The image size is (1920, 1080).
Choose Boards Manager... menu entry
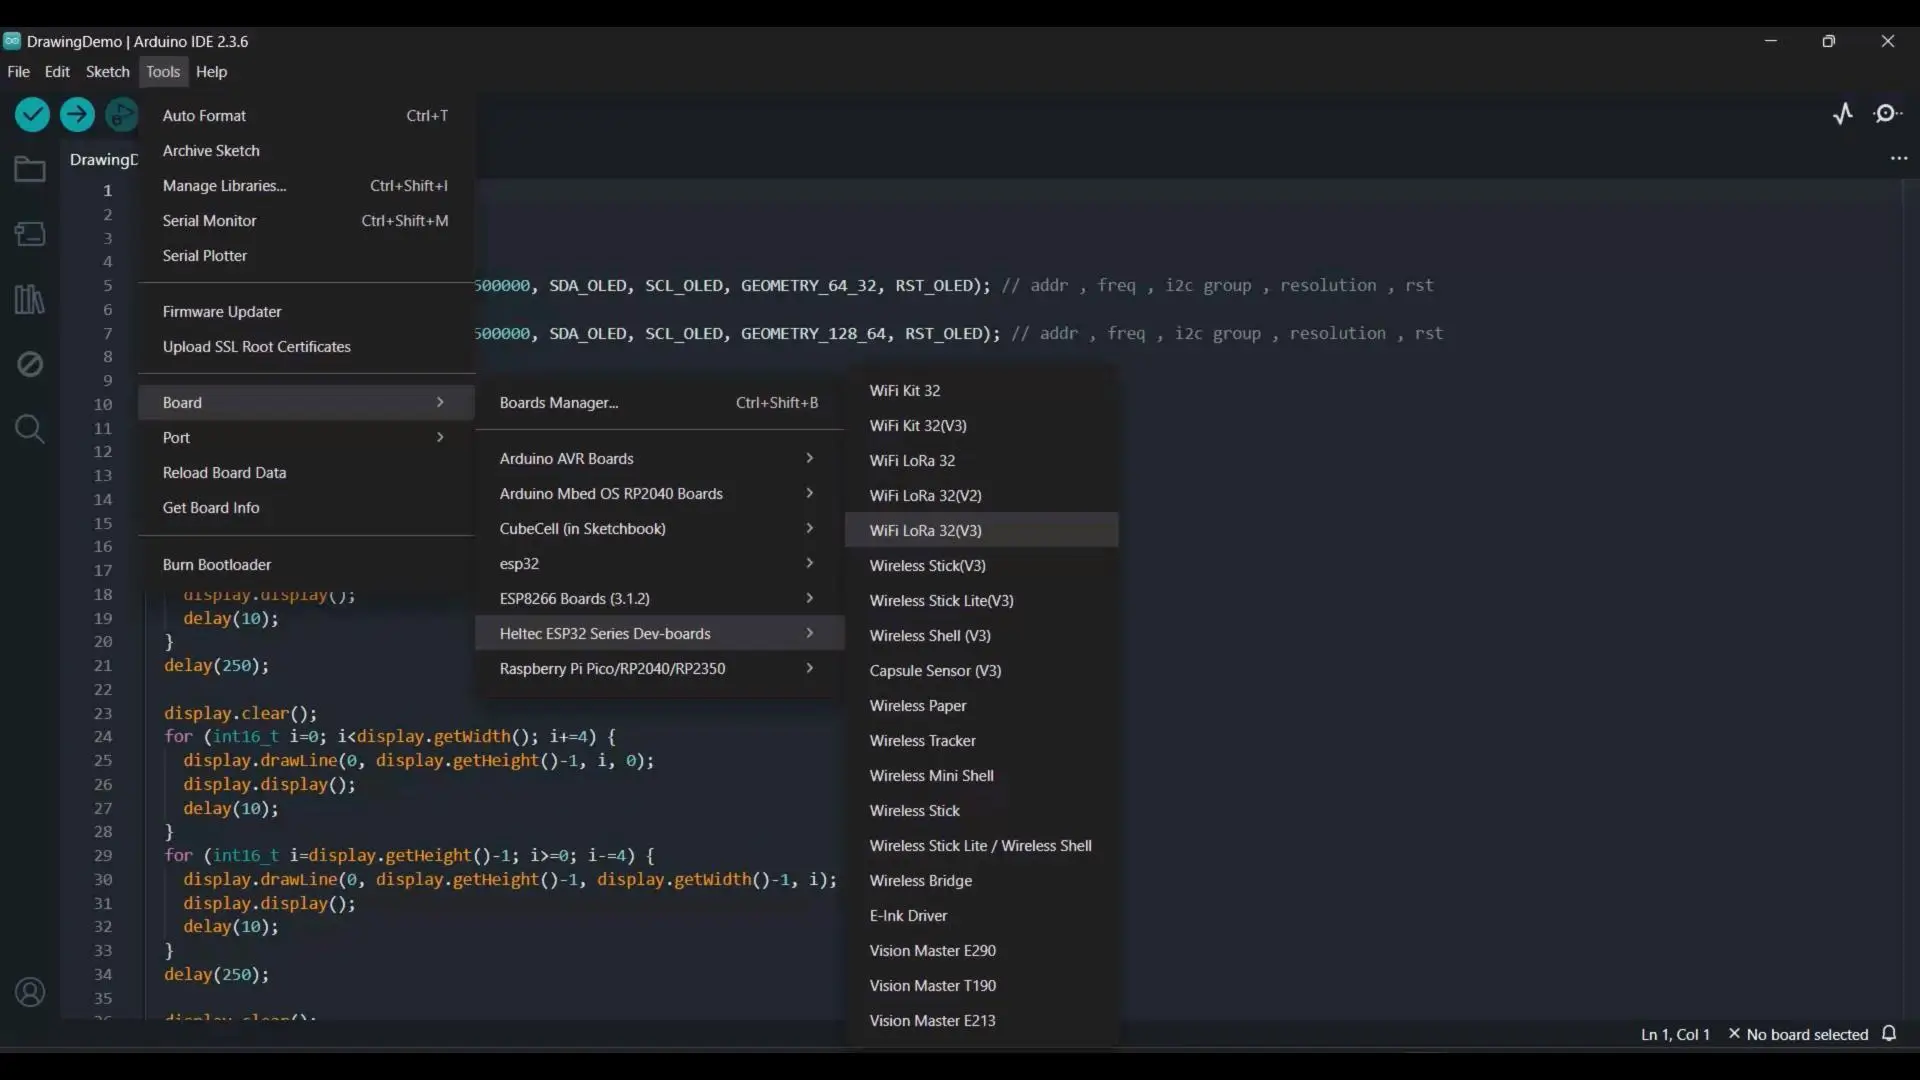[x=559, y=402]
